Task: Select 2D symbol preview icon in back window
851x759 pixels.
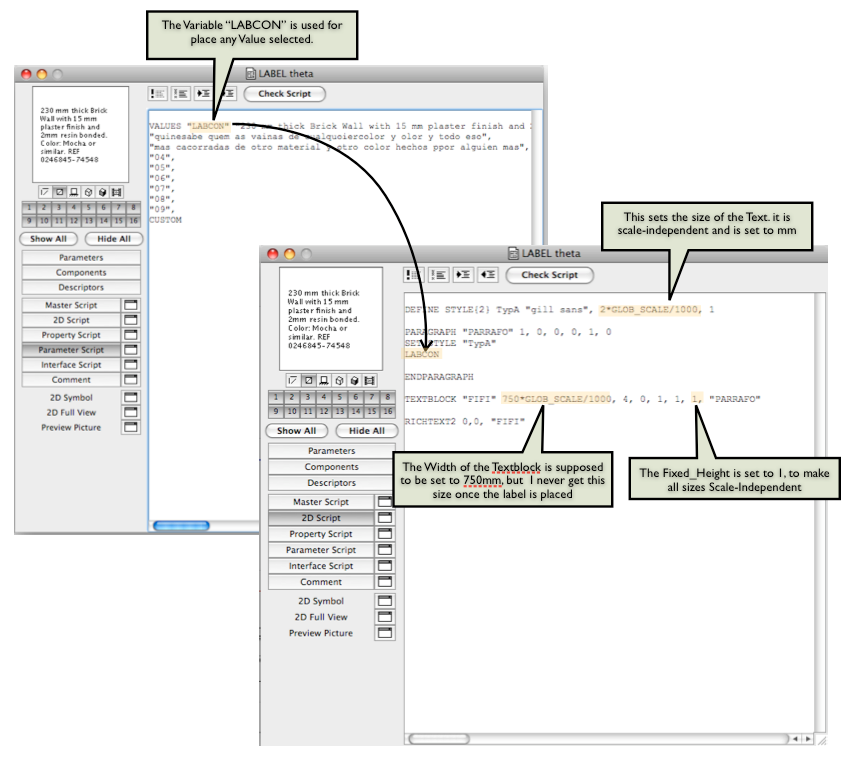Action: (45, 192)
